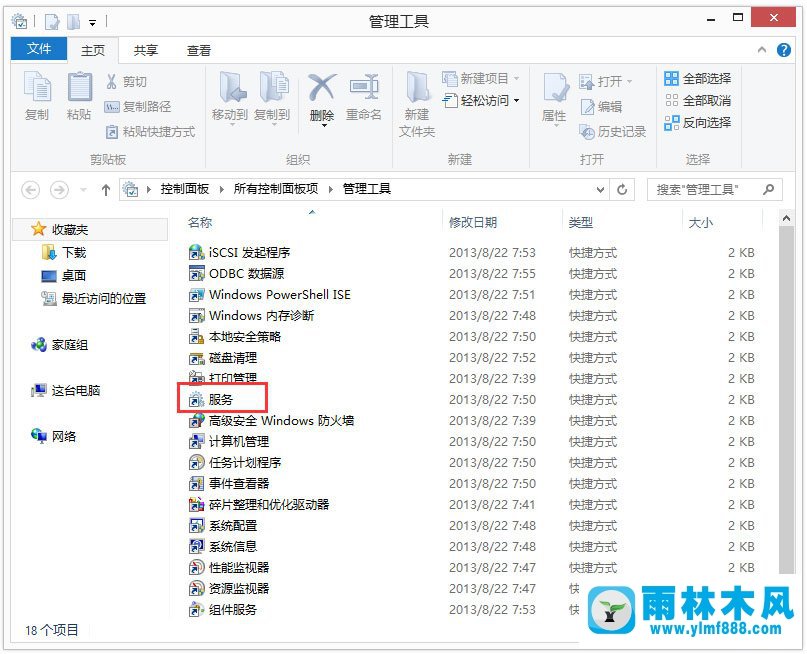Open Customize Quick Access Toolbar dropdown
This screenshot has width=807, height=654.
pyautogui.click(x=93, y=22)
